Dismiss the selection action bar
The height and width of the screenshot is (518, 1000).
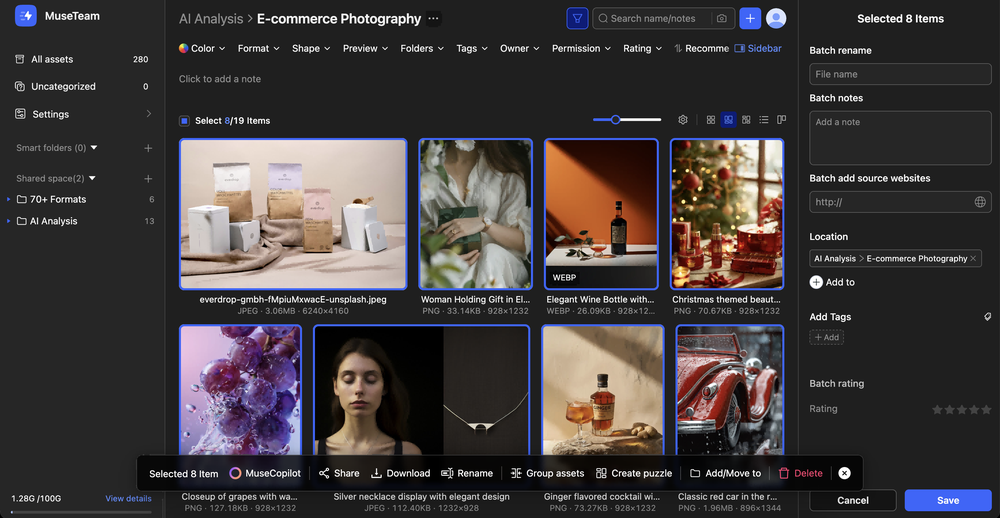coord(845,473)
